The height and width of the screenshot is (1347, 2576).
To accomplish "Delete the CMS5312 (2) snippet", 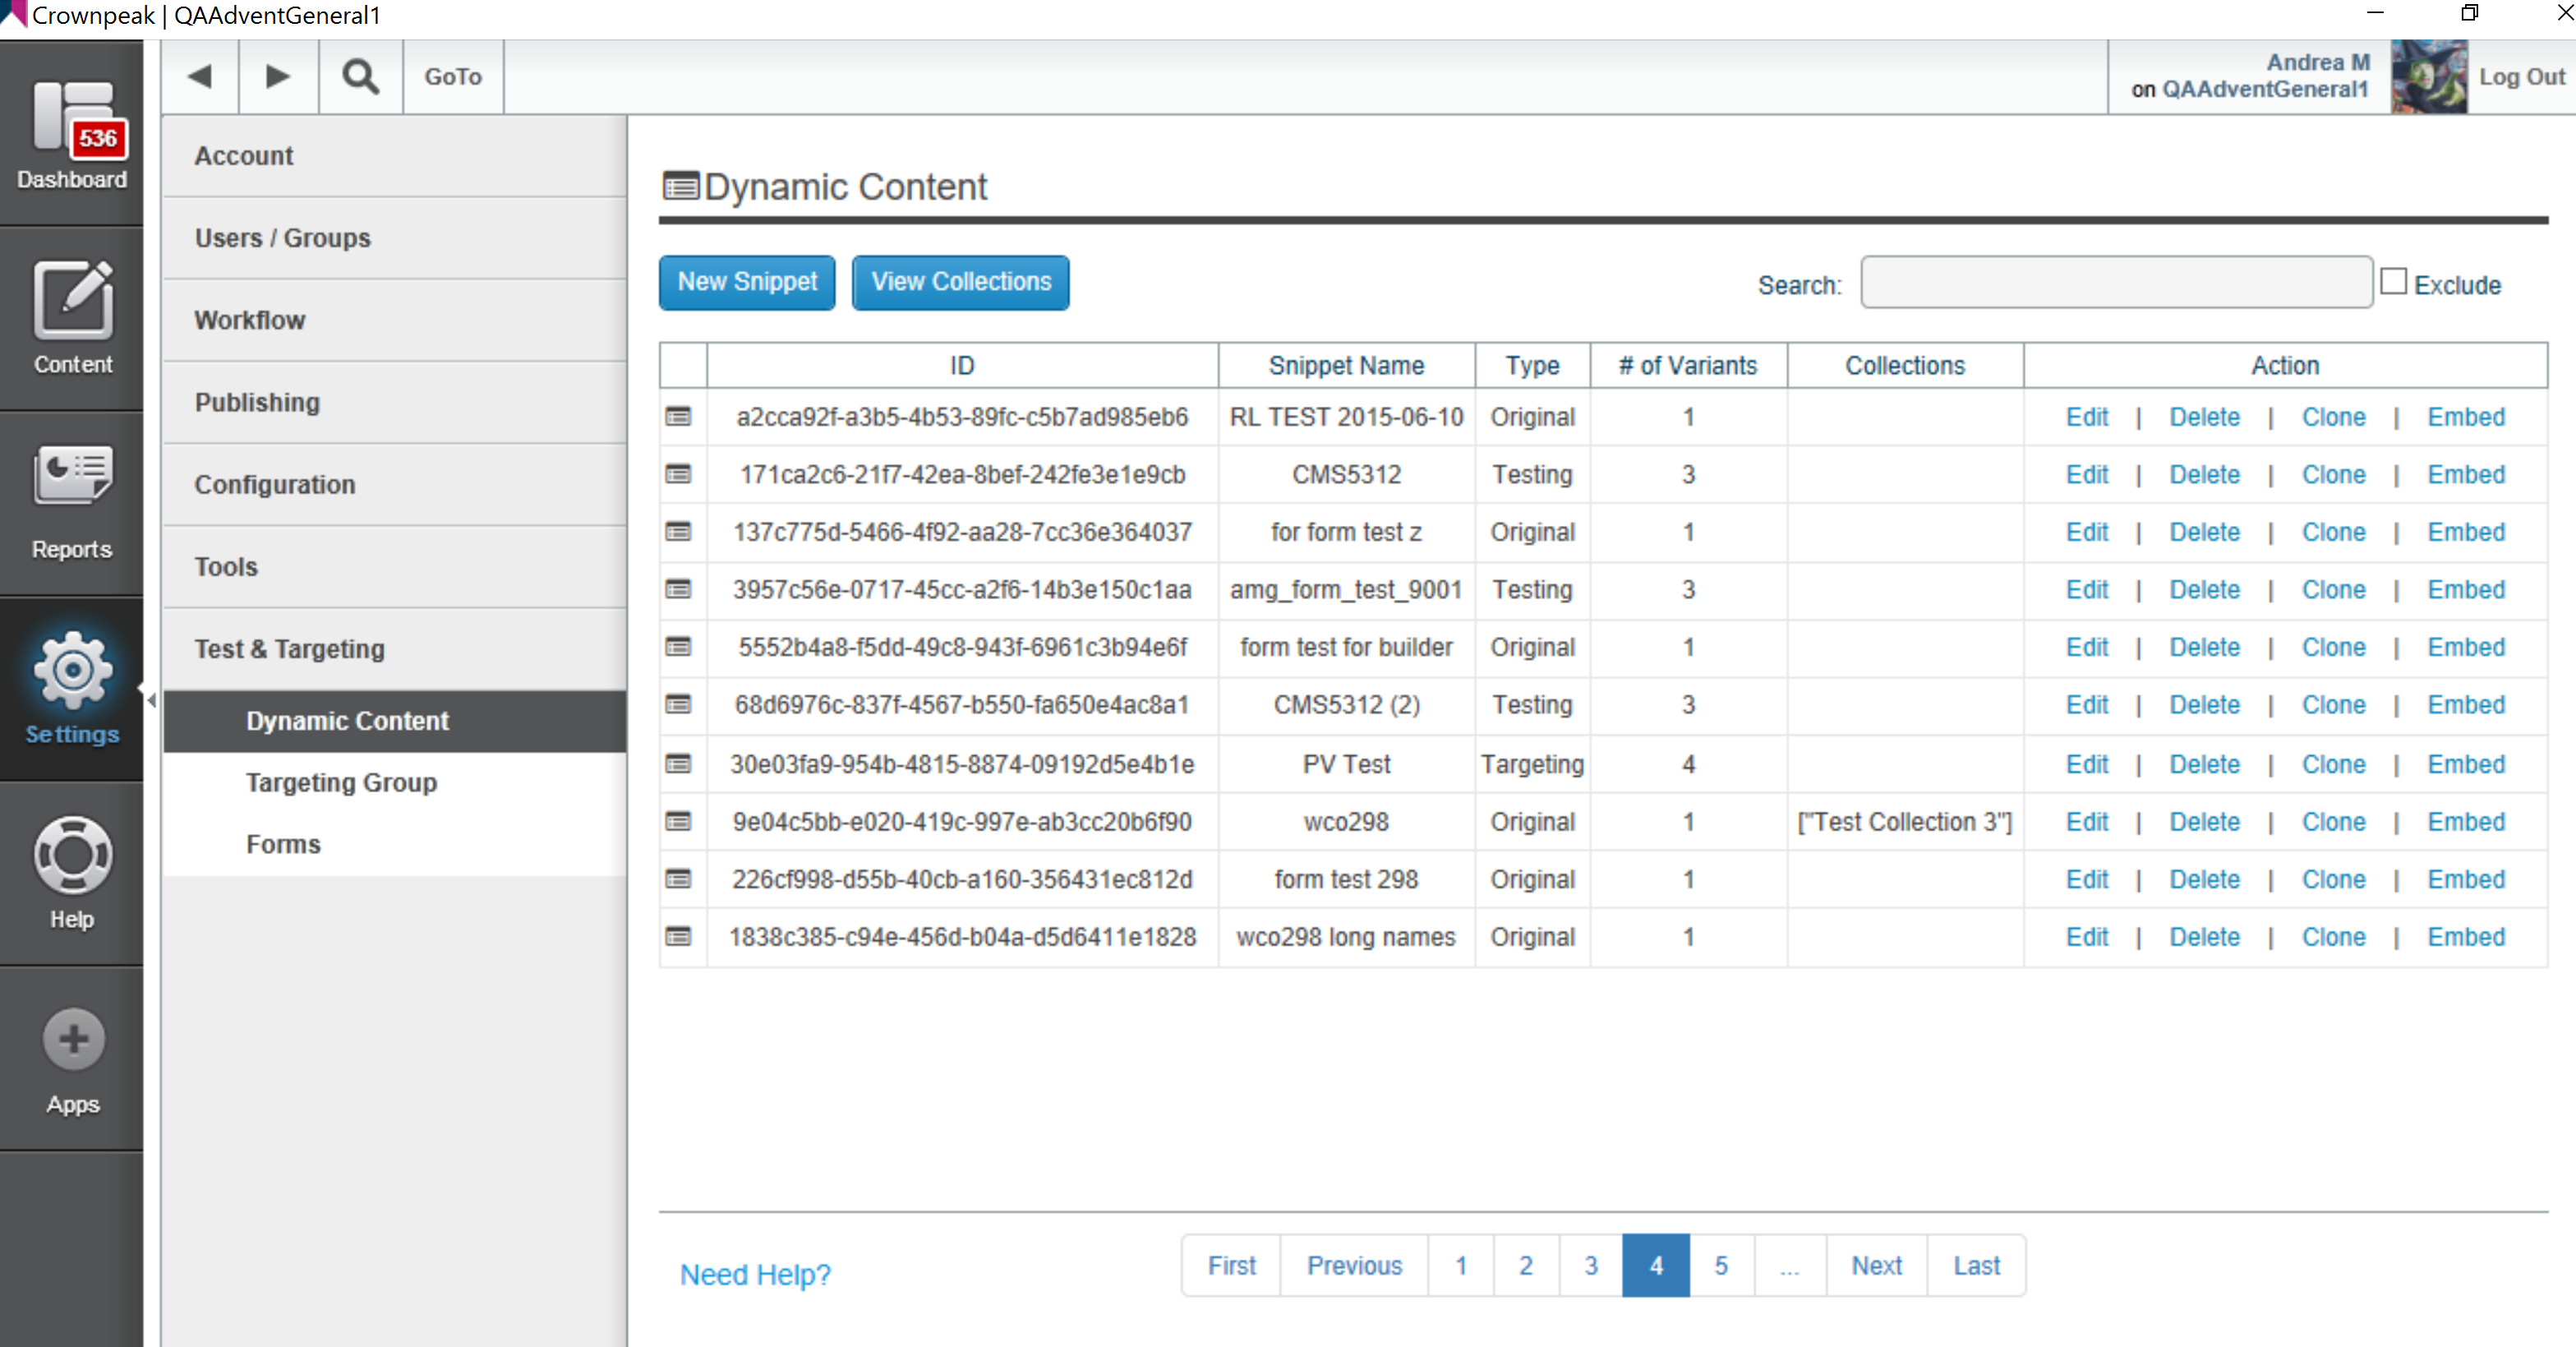I will pos(2204,705).
